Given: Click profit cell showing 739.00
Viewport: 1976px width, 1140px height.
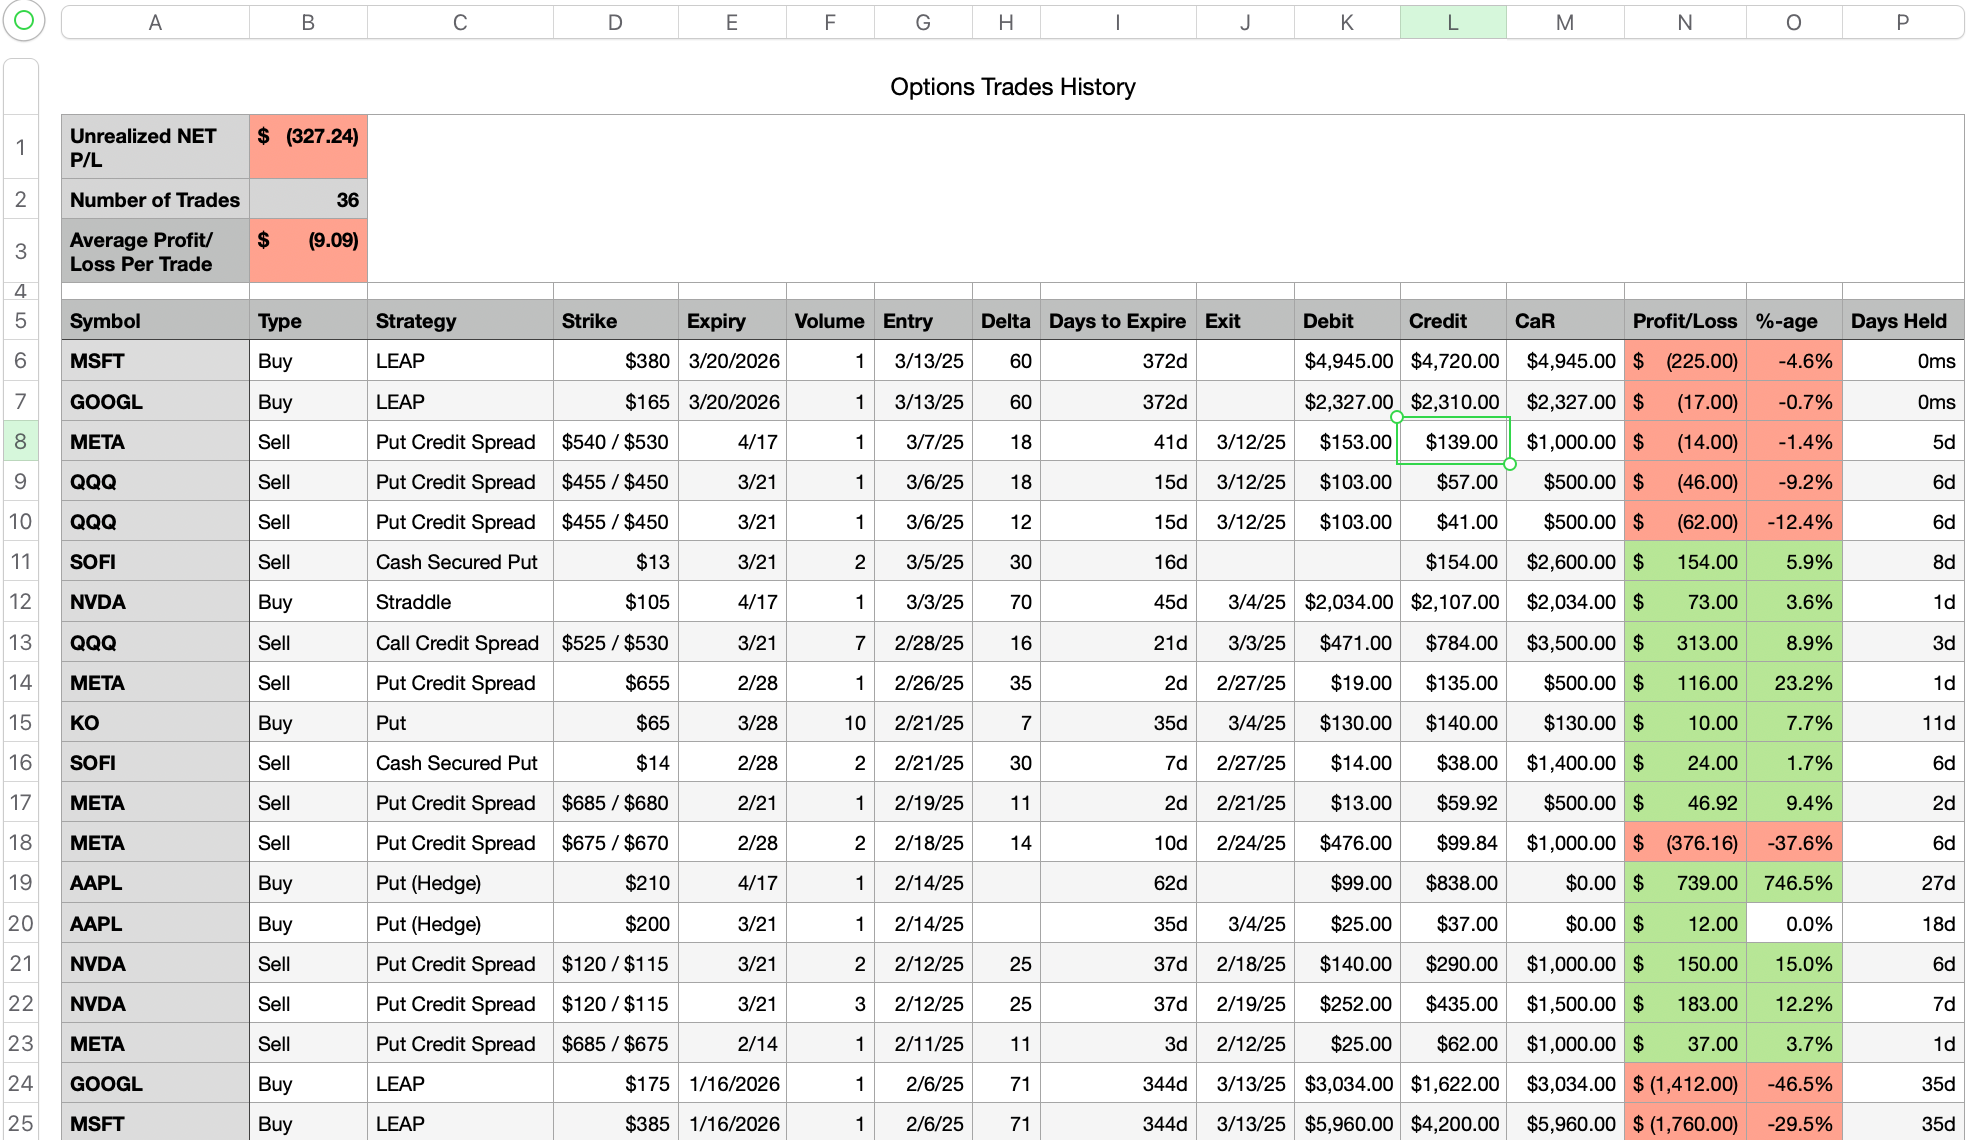Looking at the screenshot, I should [x=1685, y=882].
